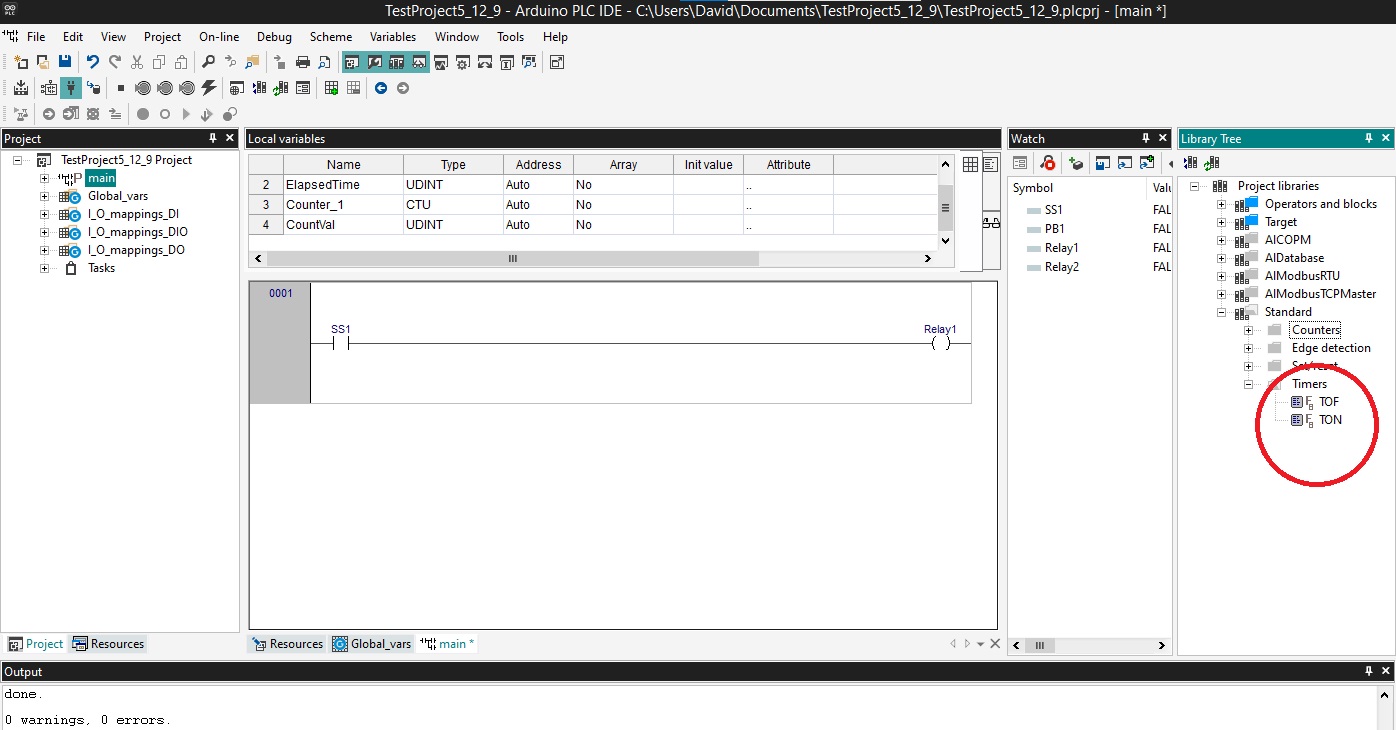The width and height of the screenshot is (1396, 730).
Task: Open the Scheme menu
Action: [330, 37]
